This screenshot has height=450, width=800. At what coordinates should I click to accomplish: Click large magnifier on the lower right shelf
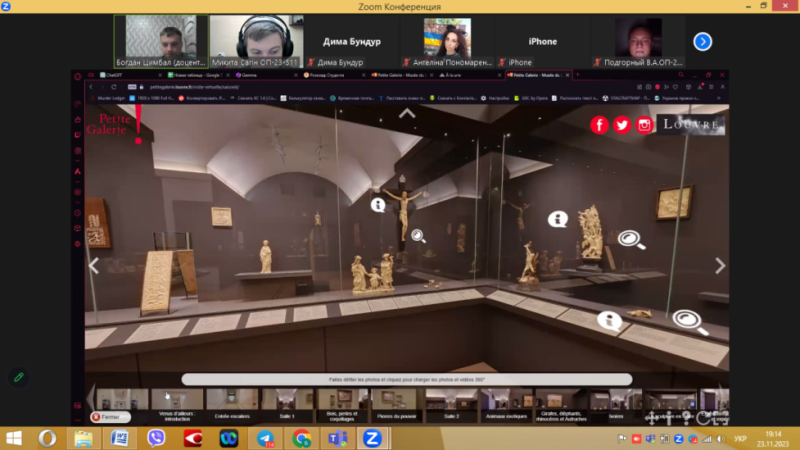click(689, 321)
